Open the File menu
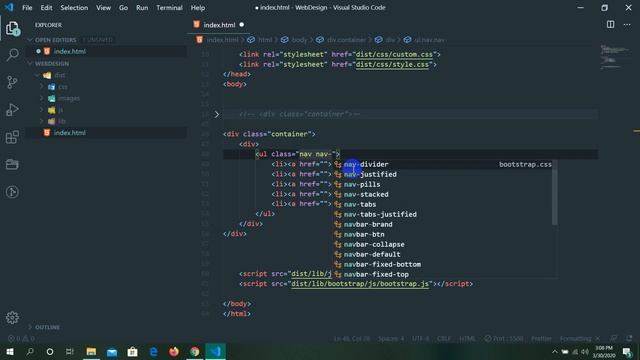The width and height of the screenshot is (640, 360). 27,8
